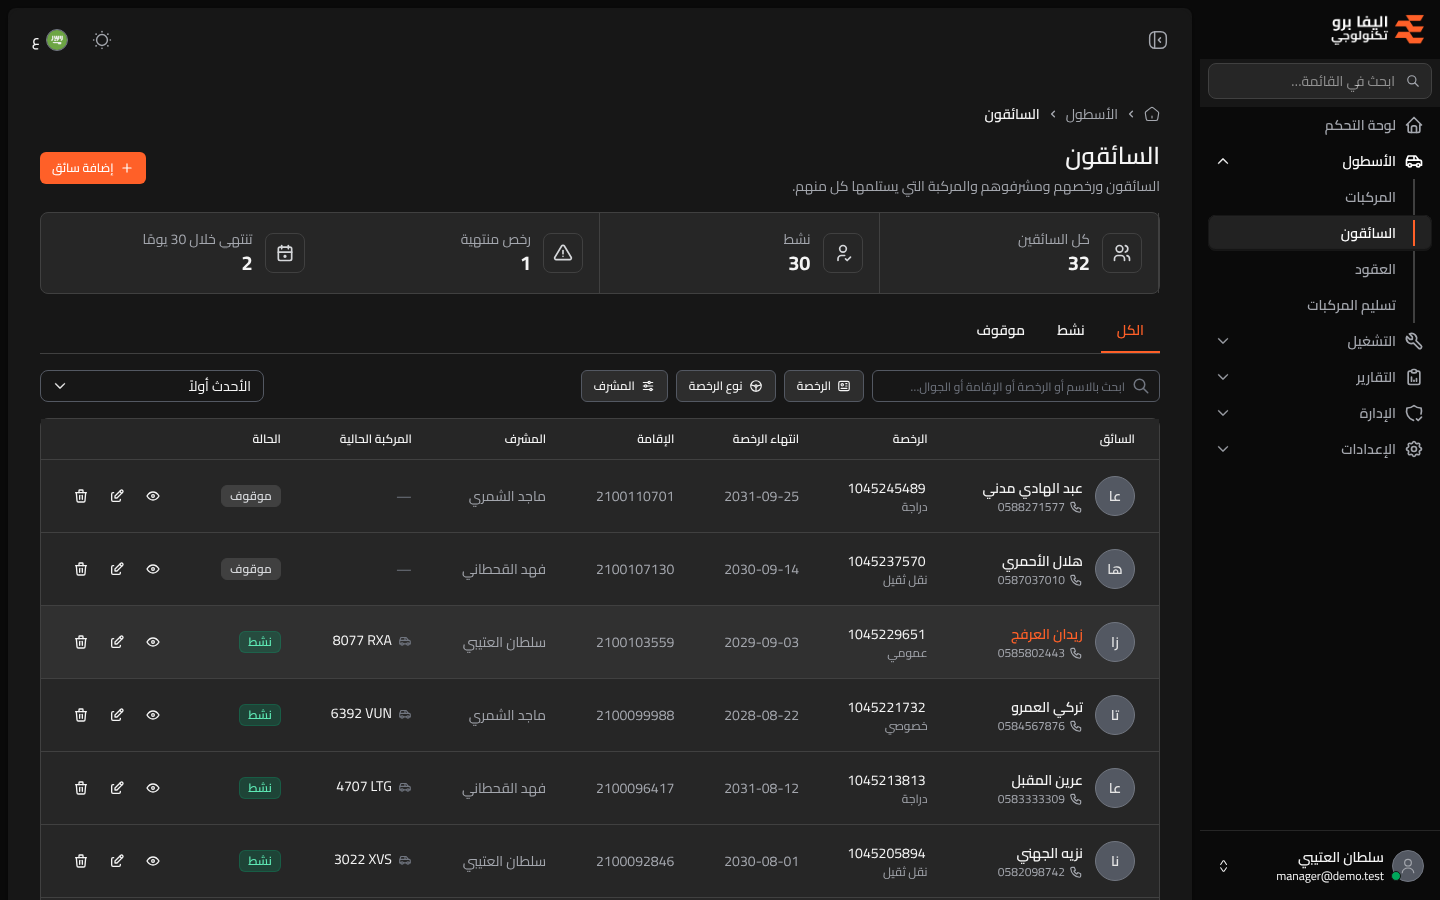Click the إضافة سائق button
This screenshot has height=900, width=1440.
tap(93, 168)
